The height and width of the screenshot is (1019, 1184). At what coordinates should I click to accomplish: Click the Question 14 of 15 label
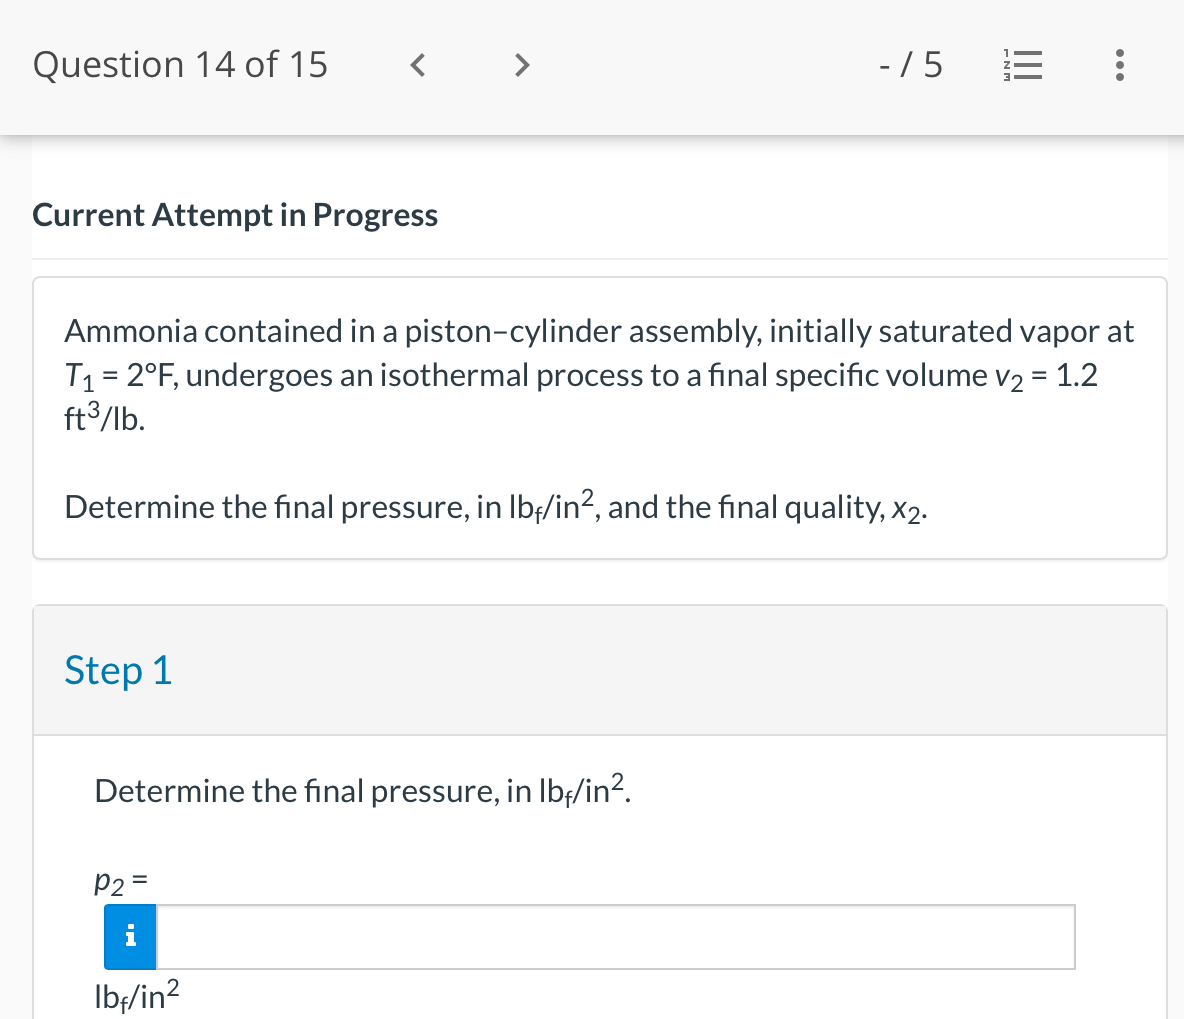[180, 65]
